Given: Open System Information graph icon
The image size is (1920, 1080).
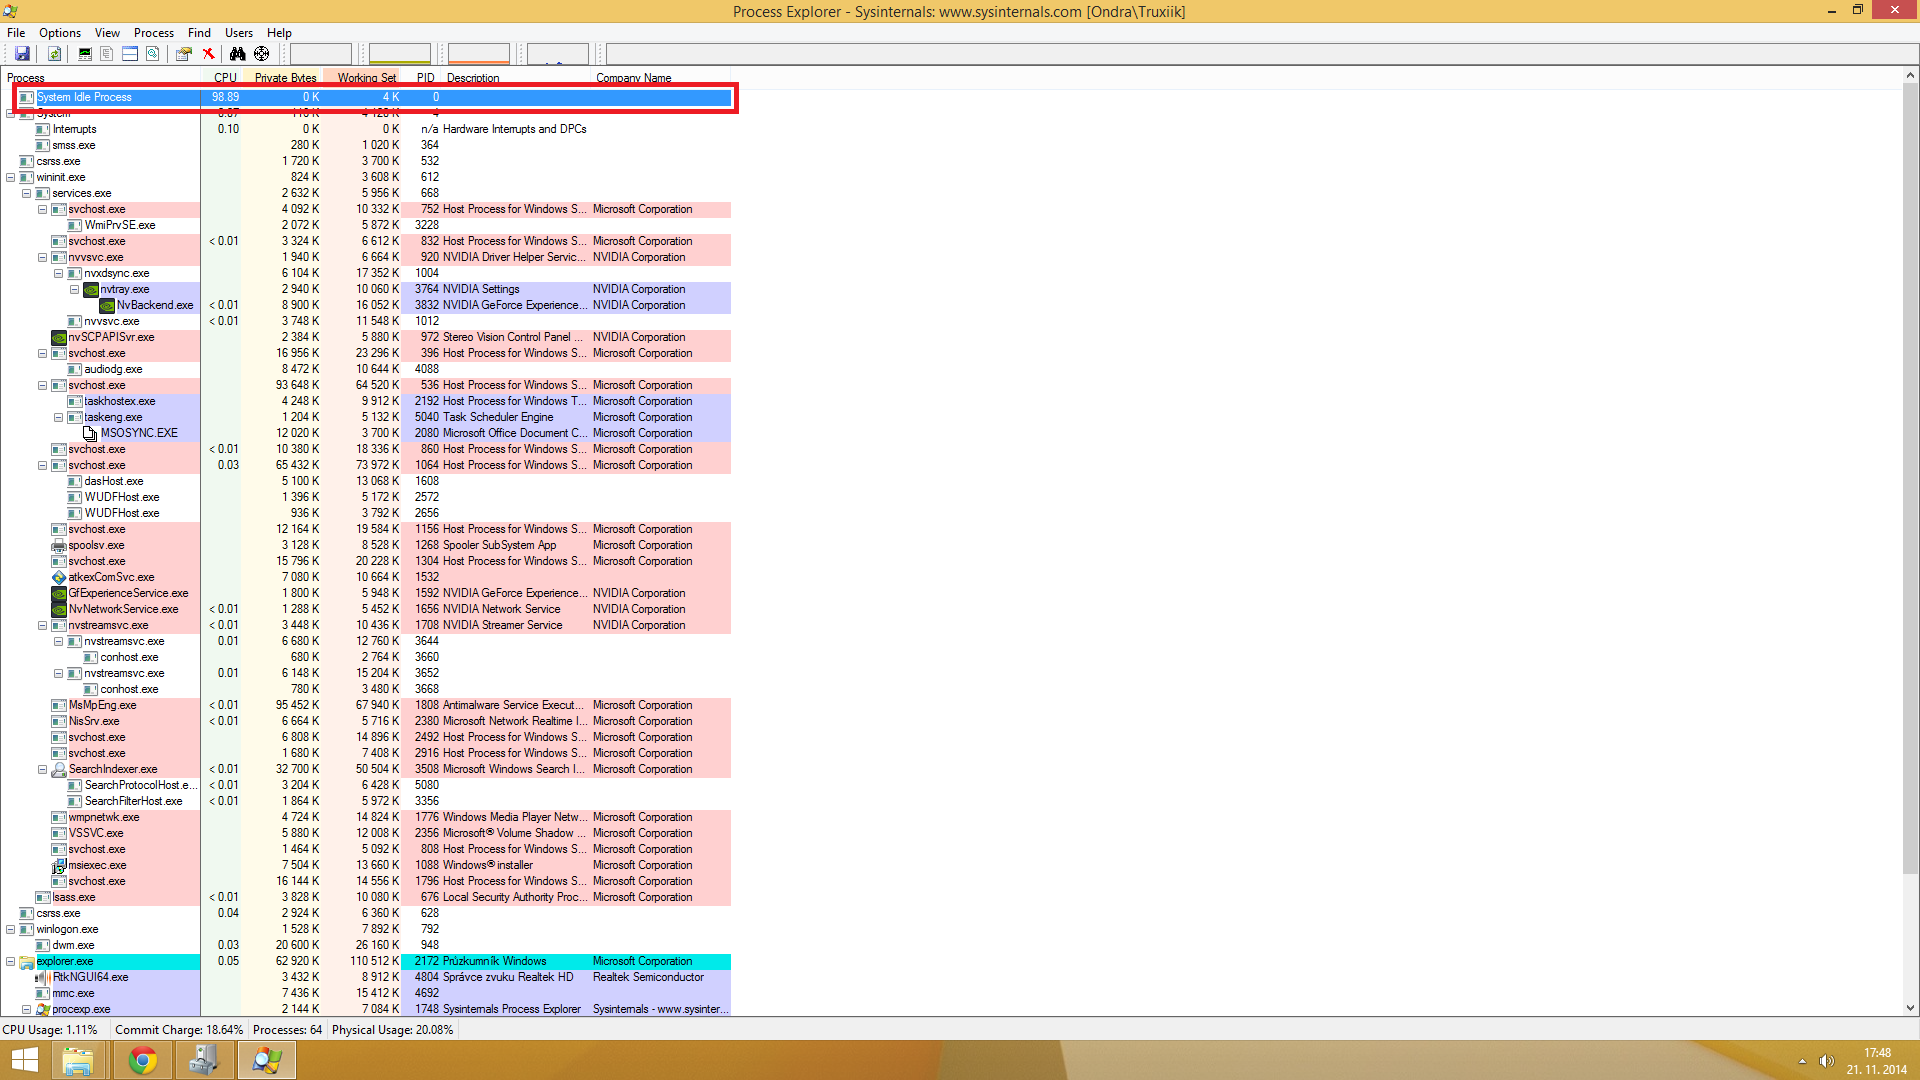Looking at the screenshot, I should coord(85,54).
